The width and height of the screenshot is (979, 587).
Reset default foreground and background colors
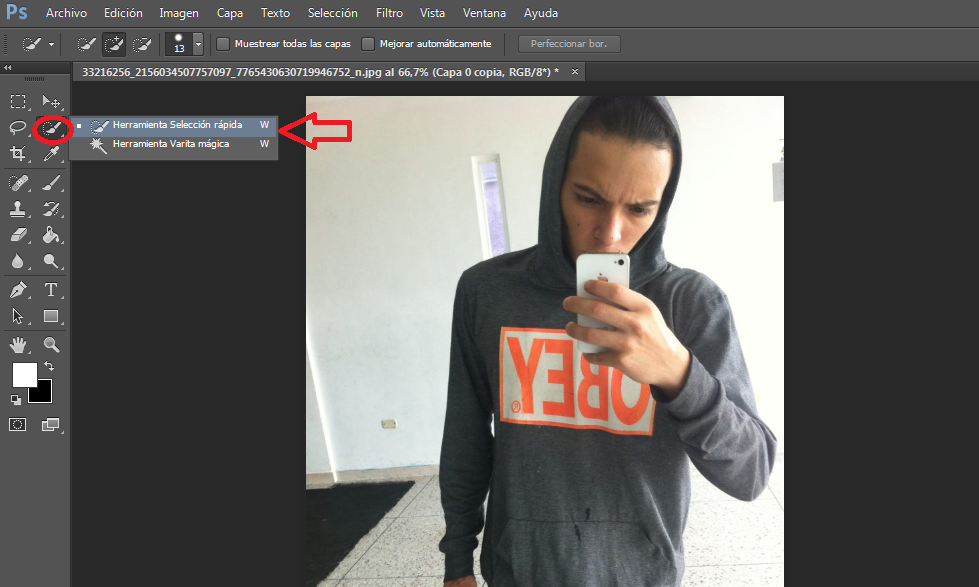tap(16, 400)
